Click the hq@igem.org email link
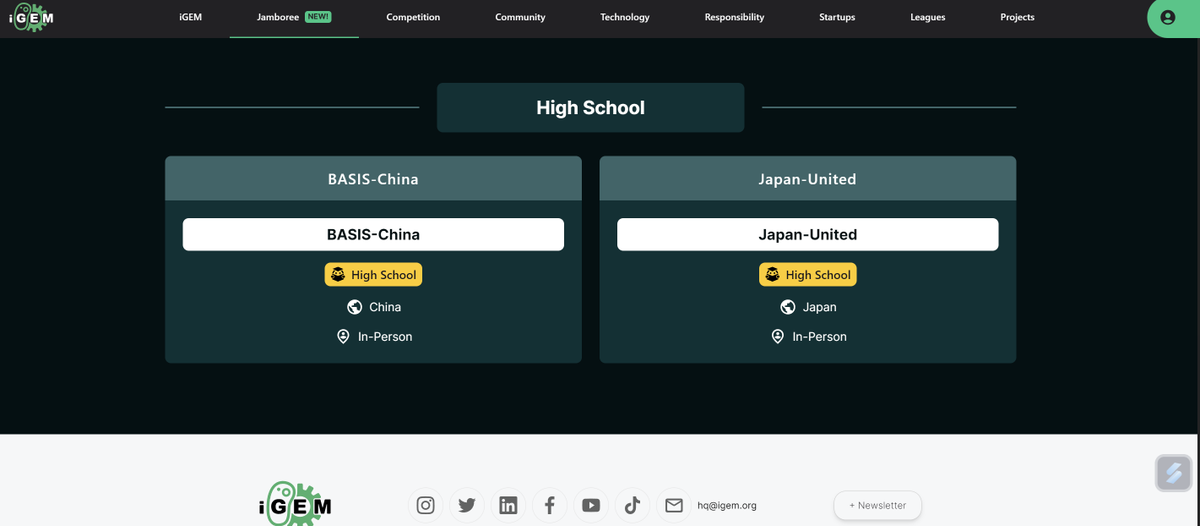The height and width of the screenshot is (526, 1200). coord(727,505)
